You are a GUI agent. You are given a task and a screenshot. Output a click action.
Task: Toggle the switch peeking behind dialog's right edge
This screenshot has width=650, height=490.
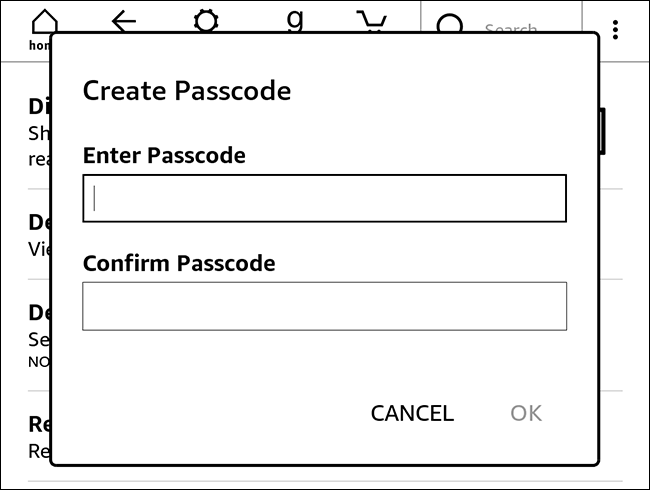(x=603, y=131)
